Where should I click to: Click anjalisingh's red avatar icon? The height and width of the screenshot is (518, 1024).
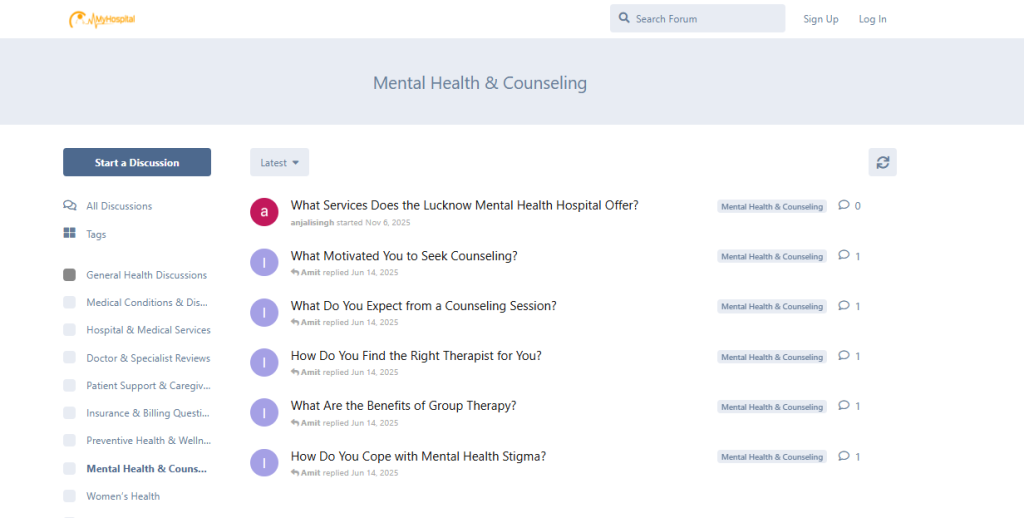click(264, 212)
